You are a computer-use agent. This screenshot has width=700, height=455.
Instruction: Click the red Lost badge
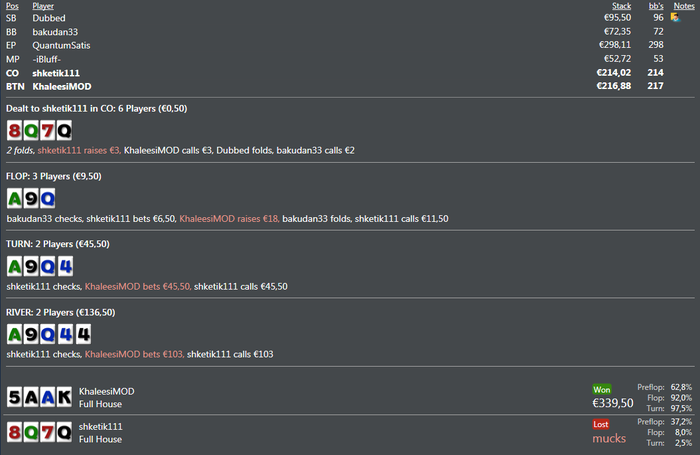click(x=602, y=424)
